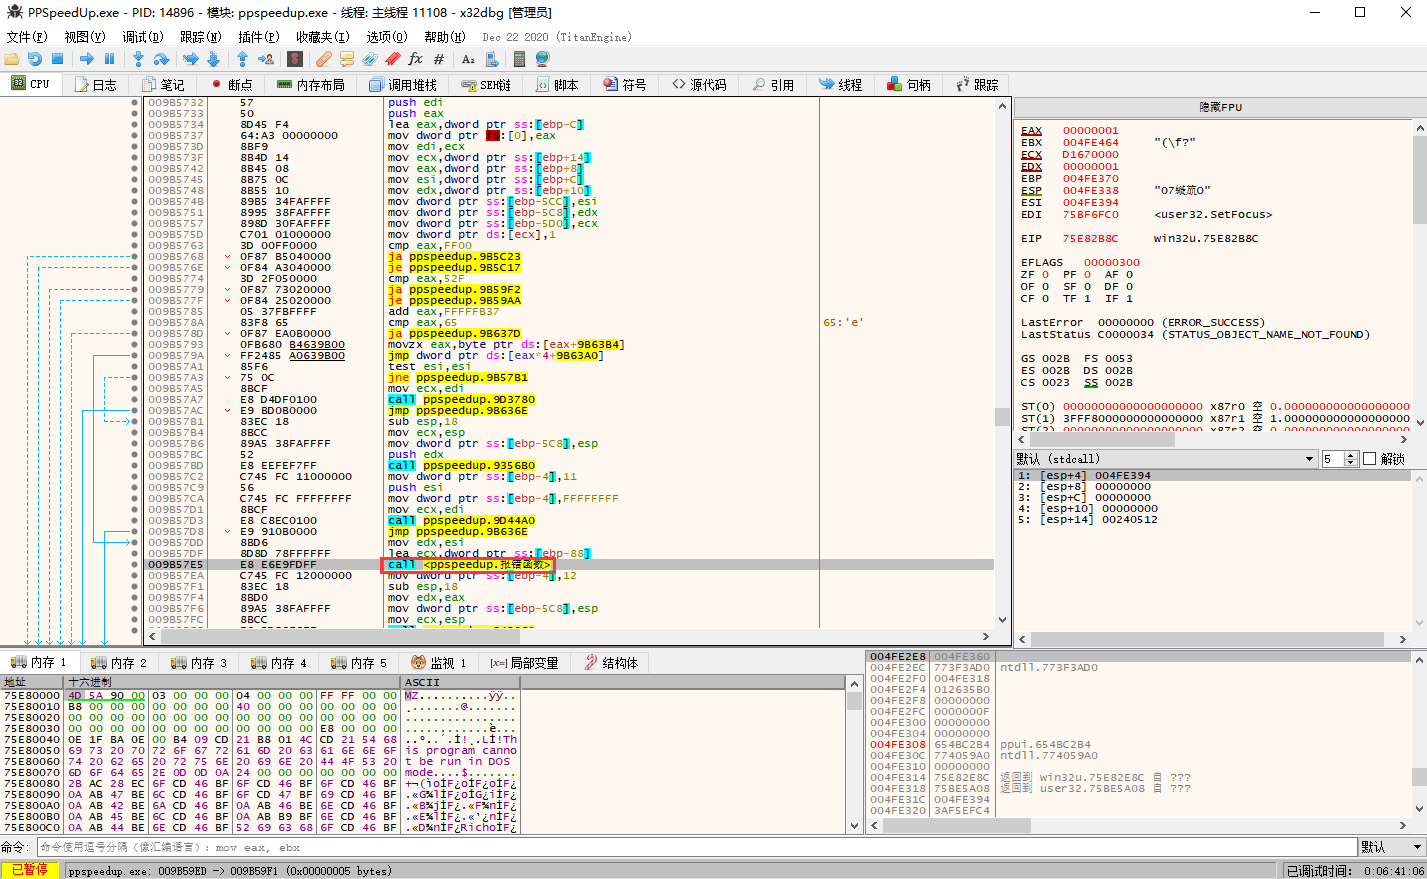
Task: Open the 句柄 (Handles) tab
Action: (x=909, y=84)
